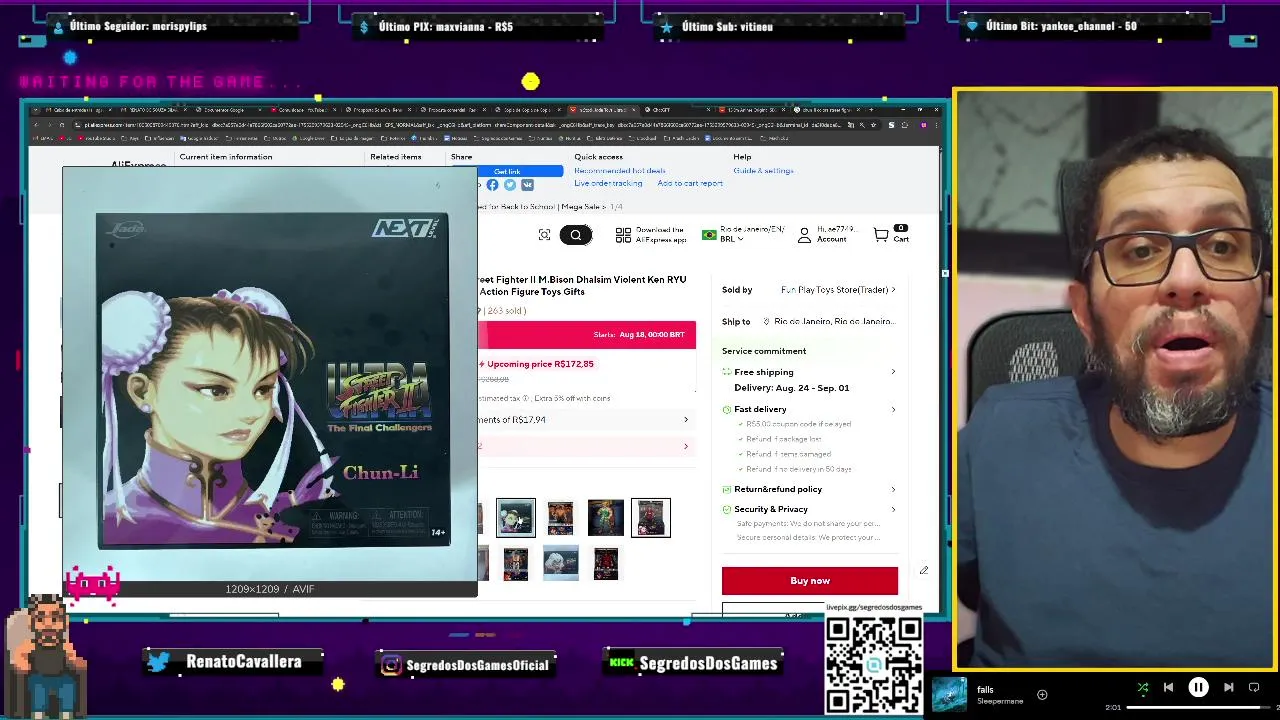This screenshot has height=720, width=1280.
Task: Click the Kick SegredosDosGames banner
Action: (x=694, y=663)
